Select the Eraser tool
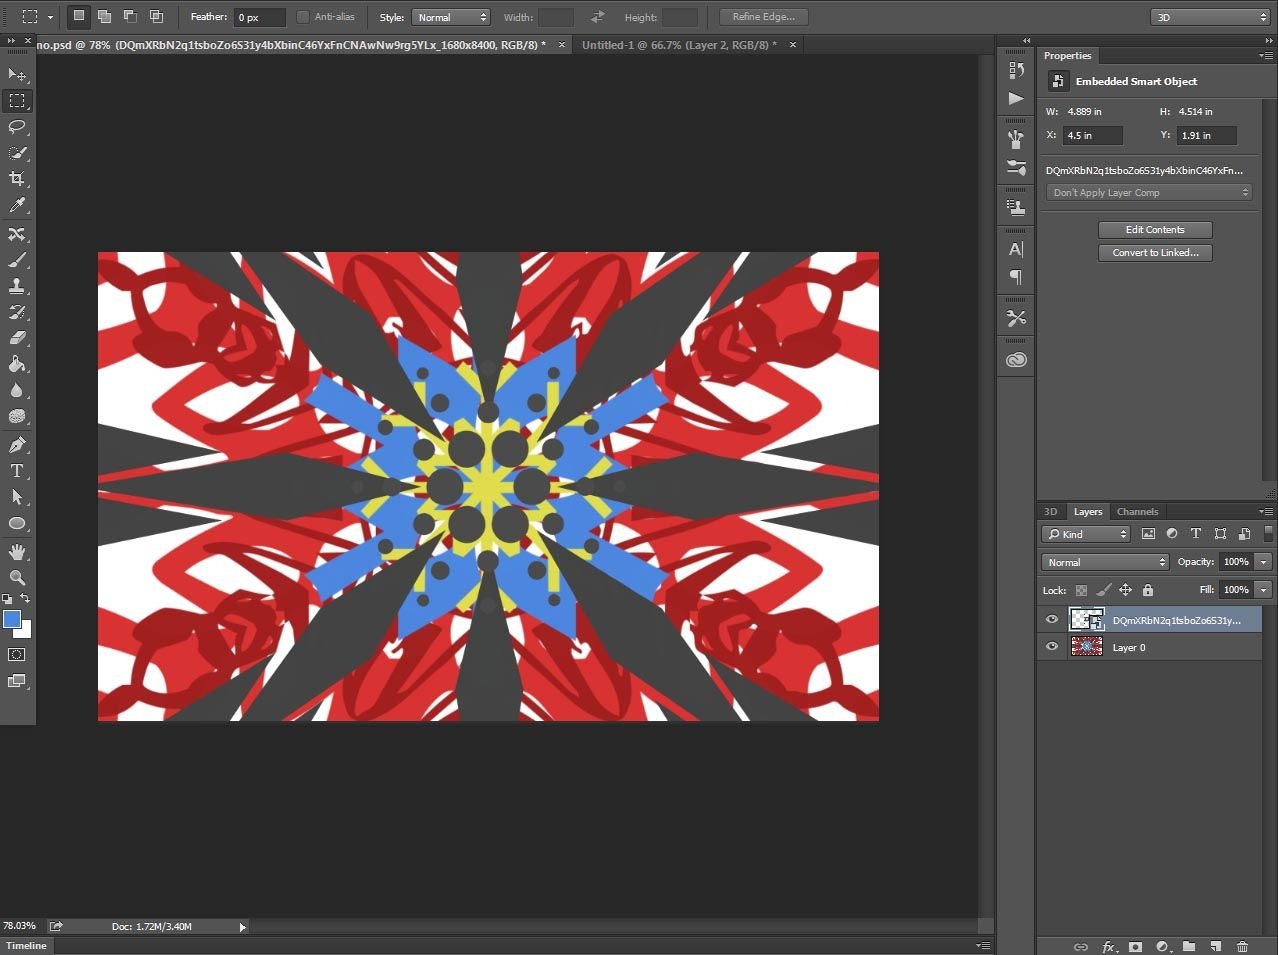Image resolution: width=1278 pixels, height=955 pixels. coord(17,338)
